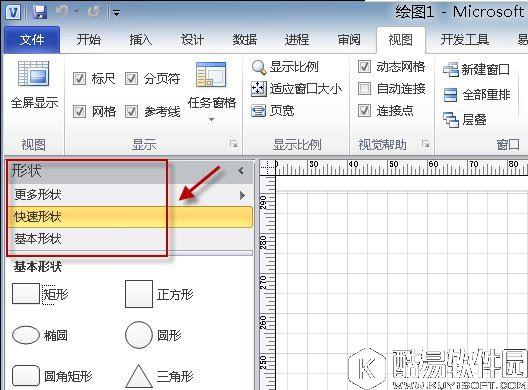Select the 圆角矩形 rounded rectangle shape icon
The width and height of the screenshot is (528, 390).
tap(26, 376)
